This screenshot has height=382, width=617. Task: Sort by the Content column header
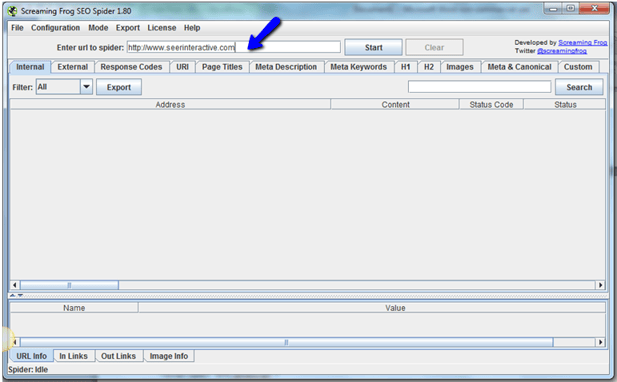click(395, 105)
